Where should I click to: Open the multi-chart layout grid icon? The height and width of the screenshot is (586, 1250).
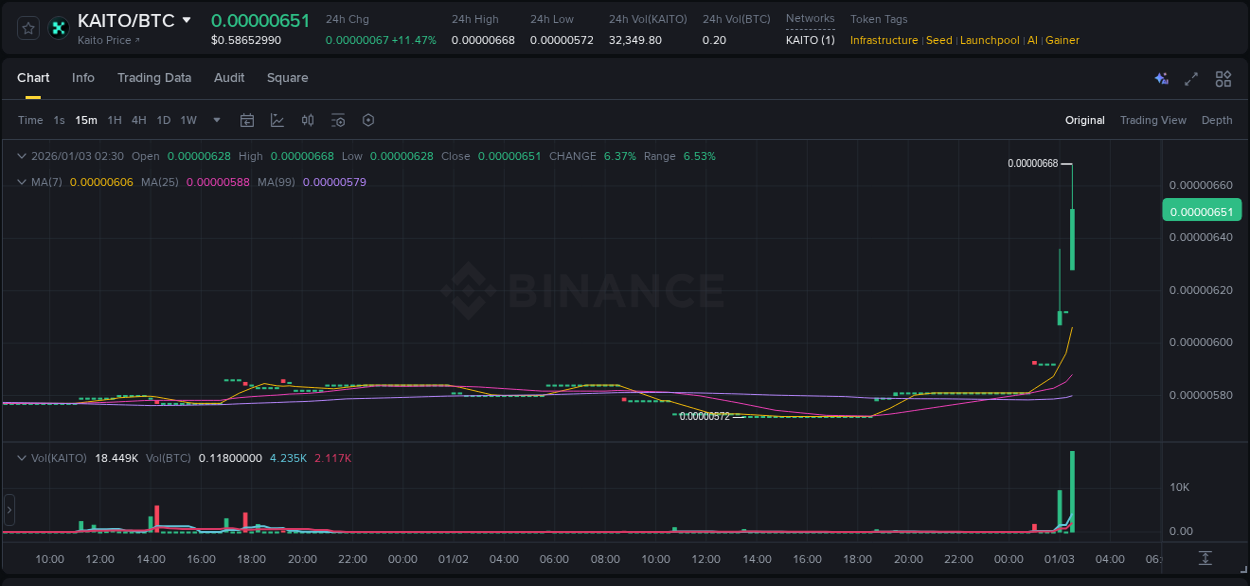1223,79
